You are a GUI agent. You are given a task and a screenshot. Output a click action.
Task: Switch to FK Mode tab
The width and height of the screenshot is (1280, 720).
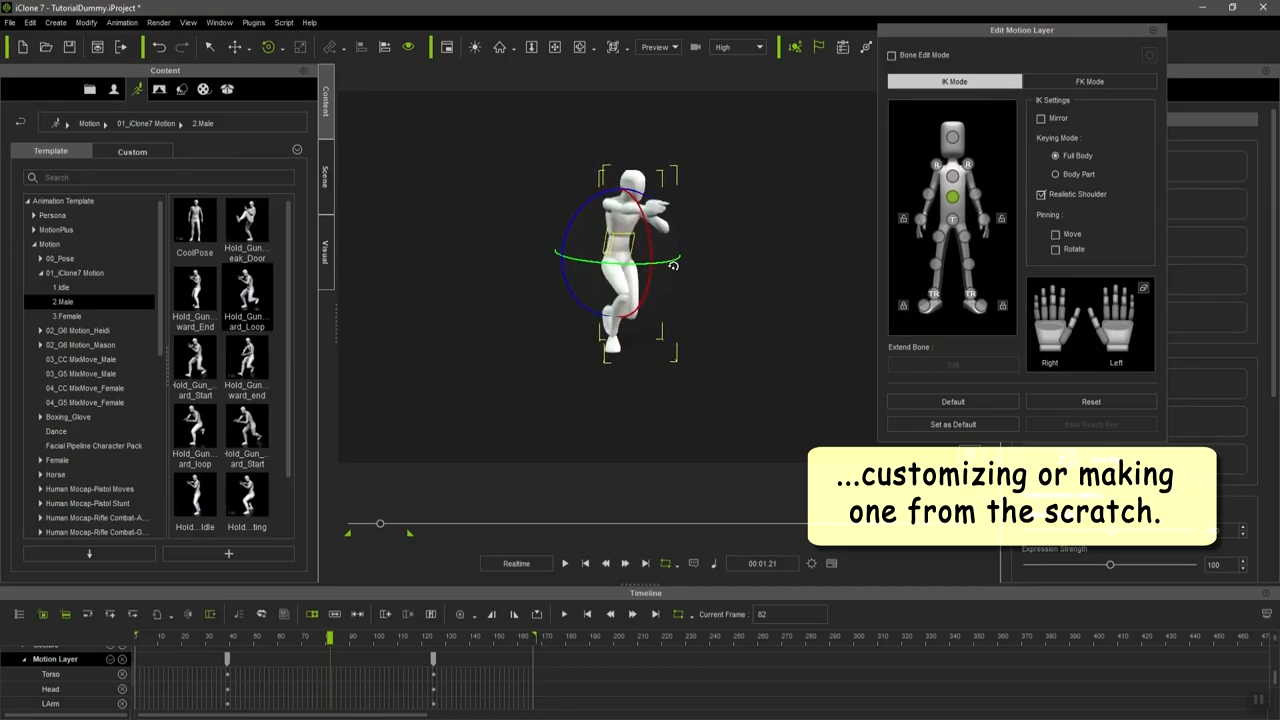1089,81
